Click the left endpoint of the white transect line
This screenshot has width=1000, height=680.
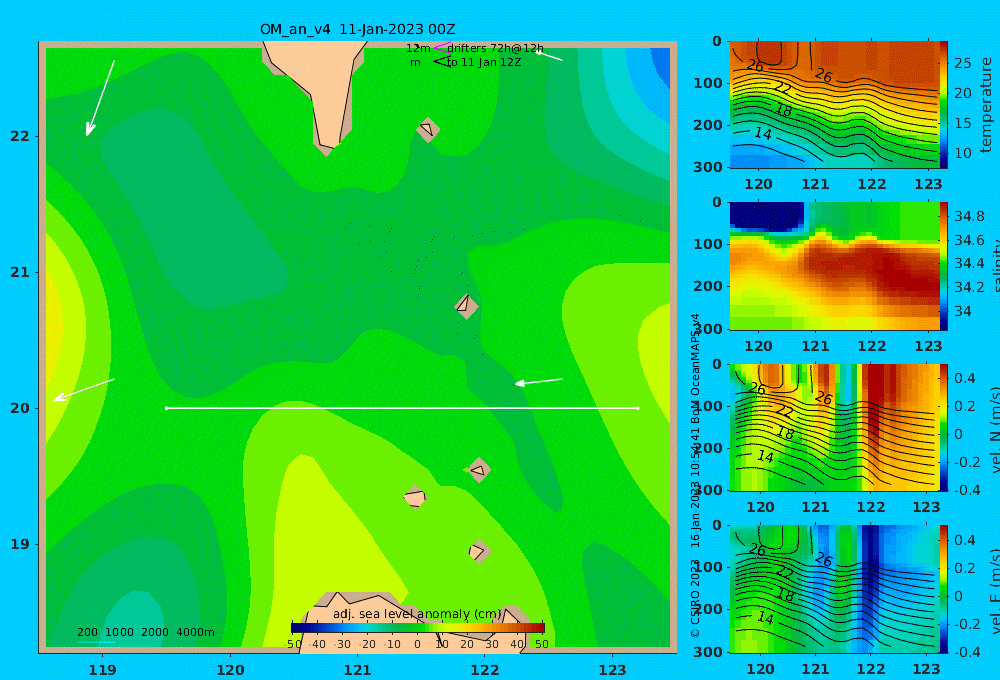(166, 408)
